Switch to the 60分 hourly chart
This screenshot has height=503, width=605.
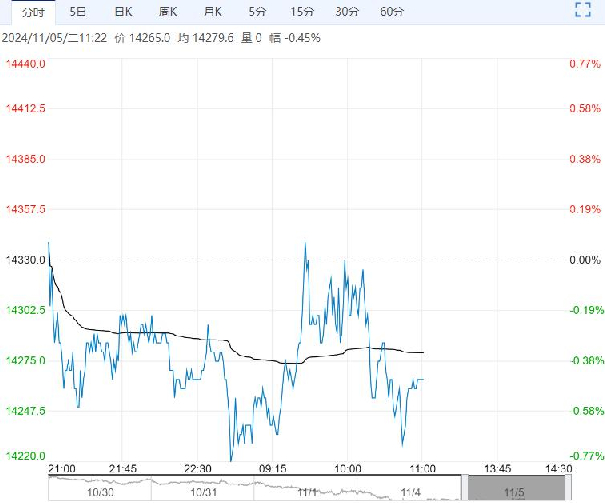[393, 12]
